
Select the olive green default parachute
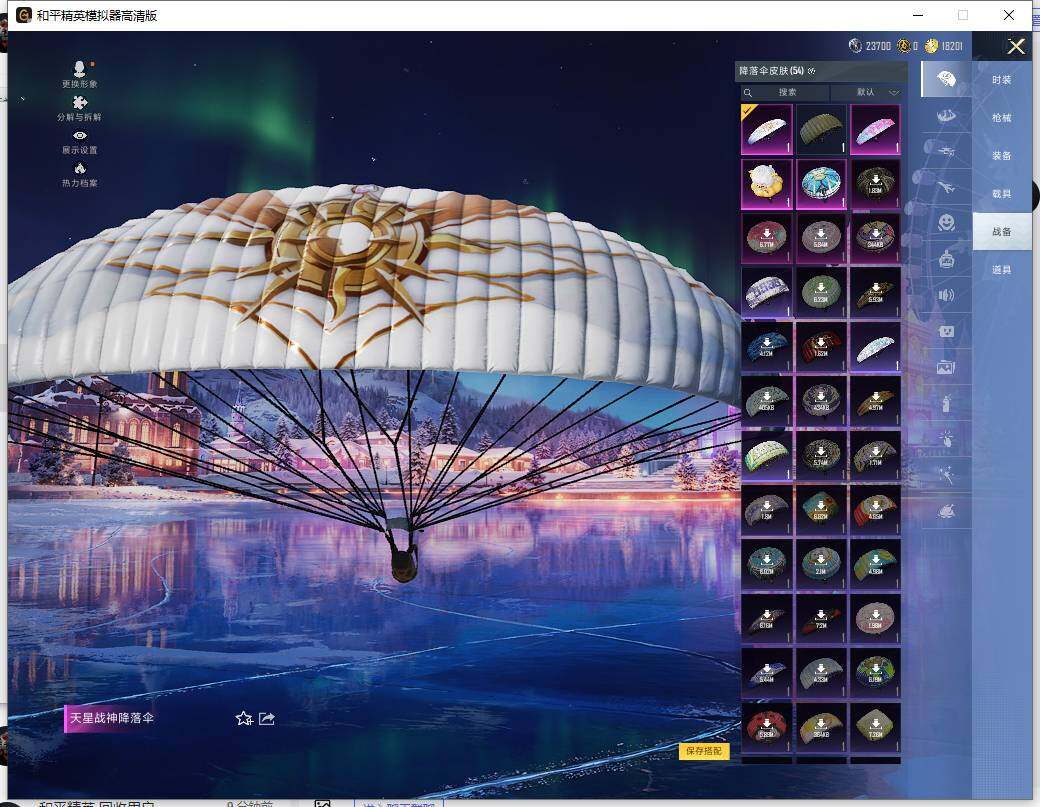click(821, 129)
